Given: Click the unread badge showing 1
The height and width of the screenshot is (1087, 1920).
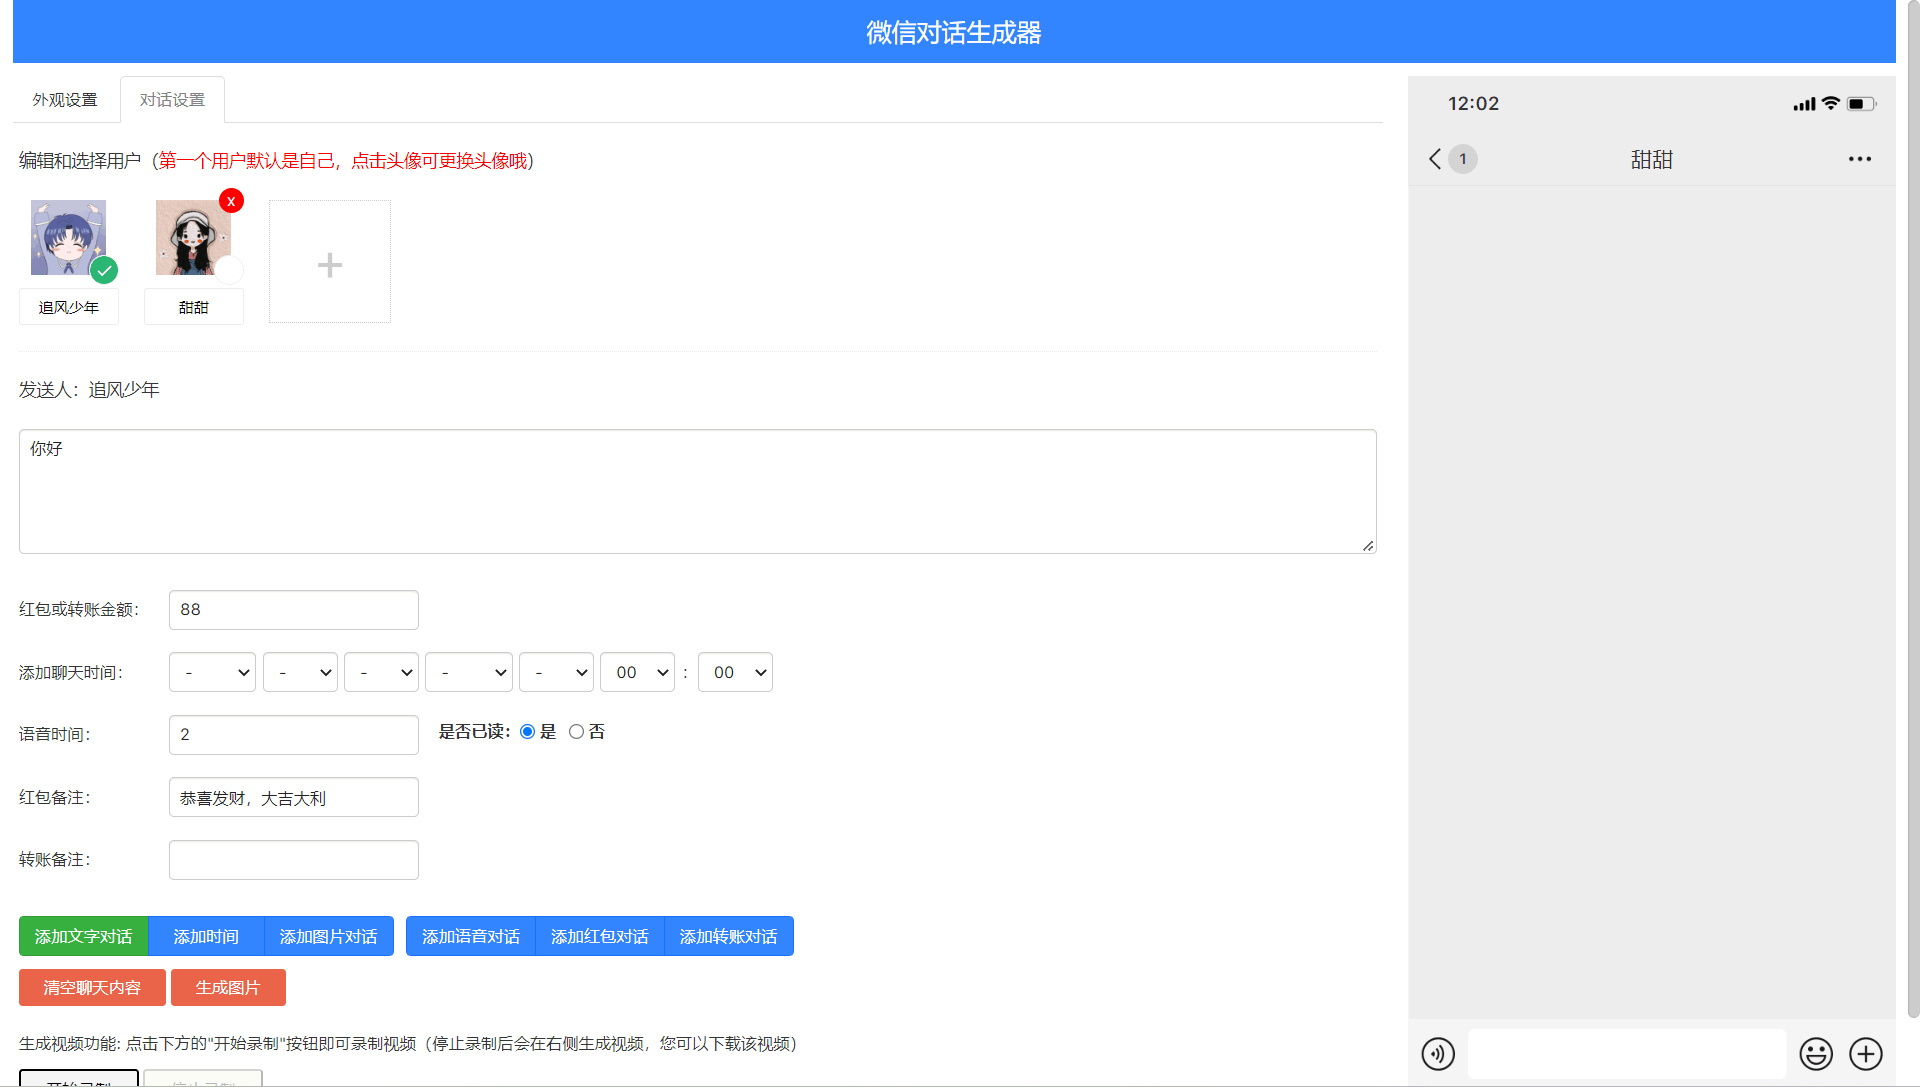Looking at the screenshot, I should coord(1463,159).
